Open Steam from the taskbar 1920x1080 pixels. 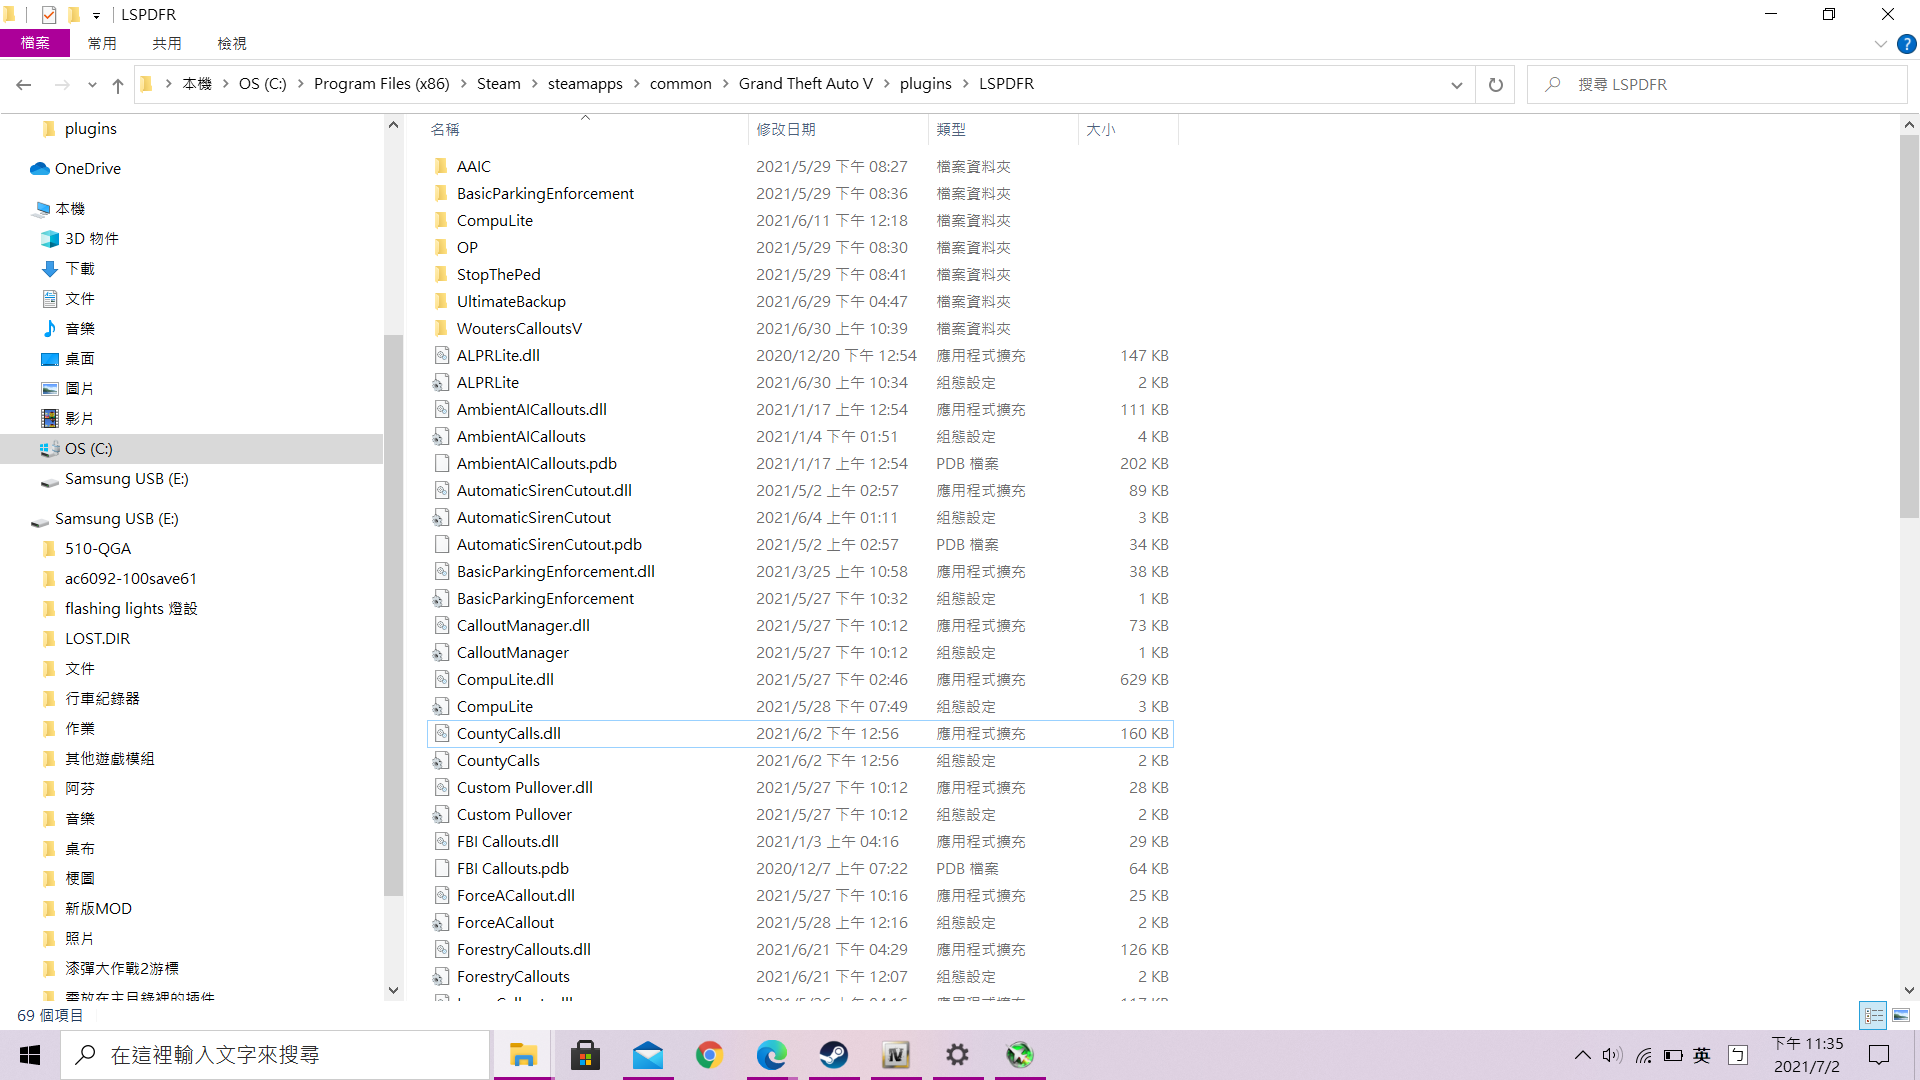(833, 1055)
